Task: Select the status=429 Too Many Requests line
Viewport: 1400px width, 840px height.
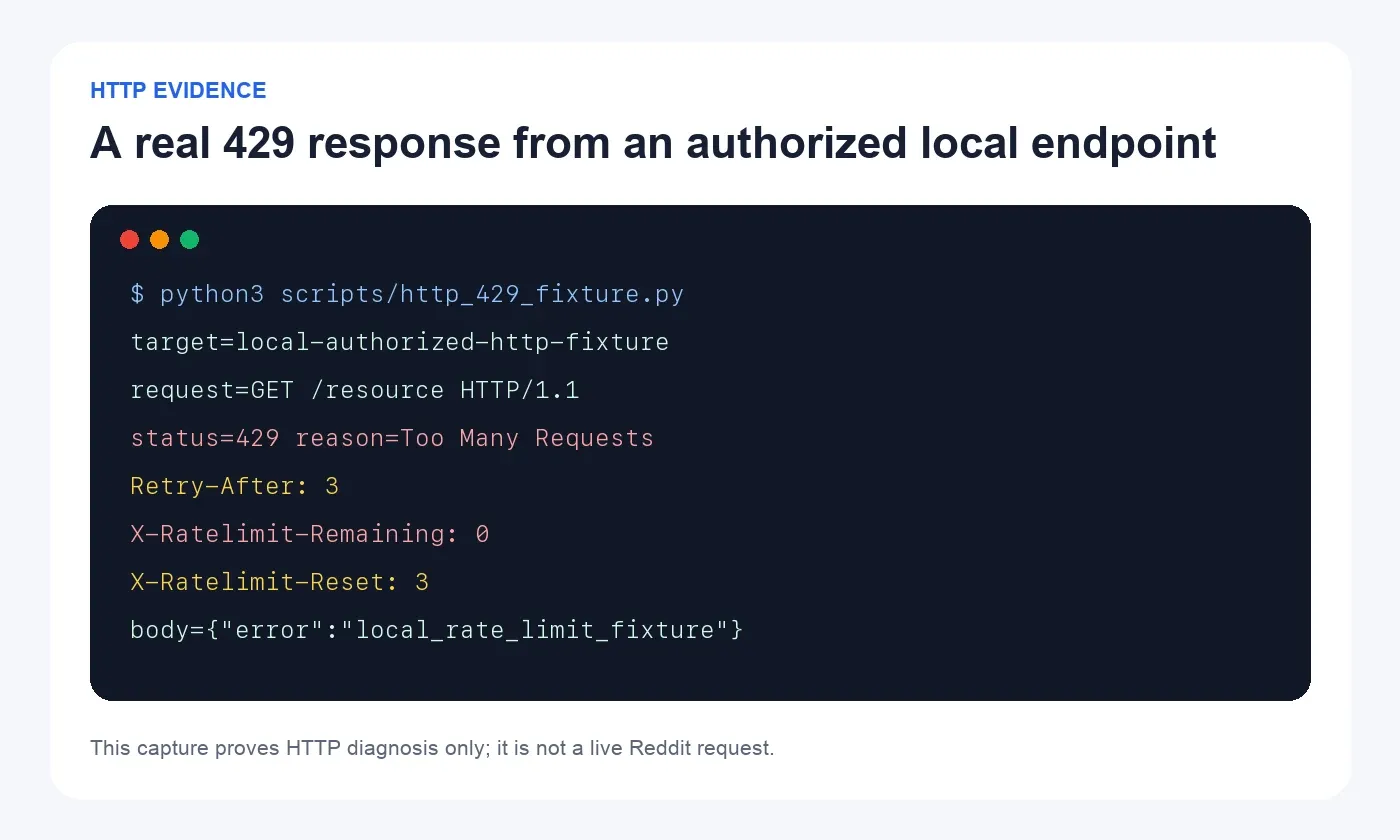Action: pos(392,438)
